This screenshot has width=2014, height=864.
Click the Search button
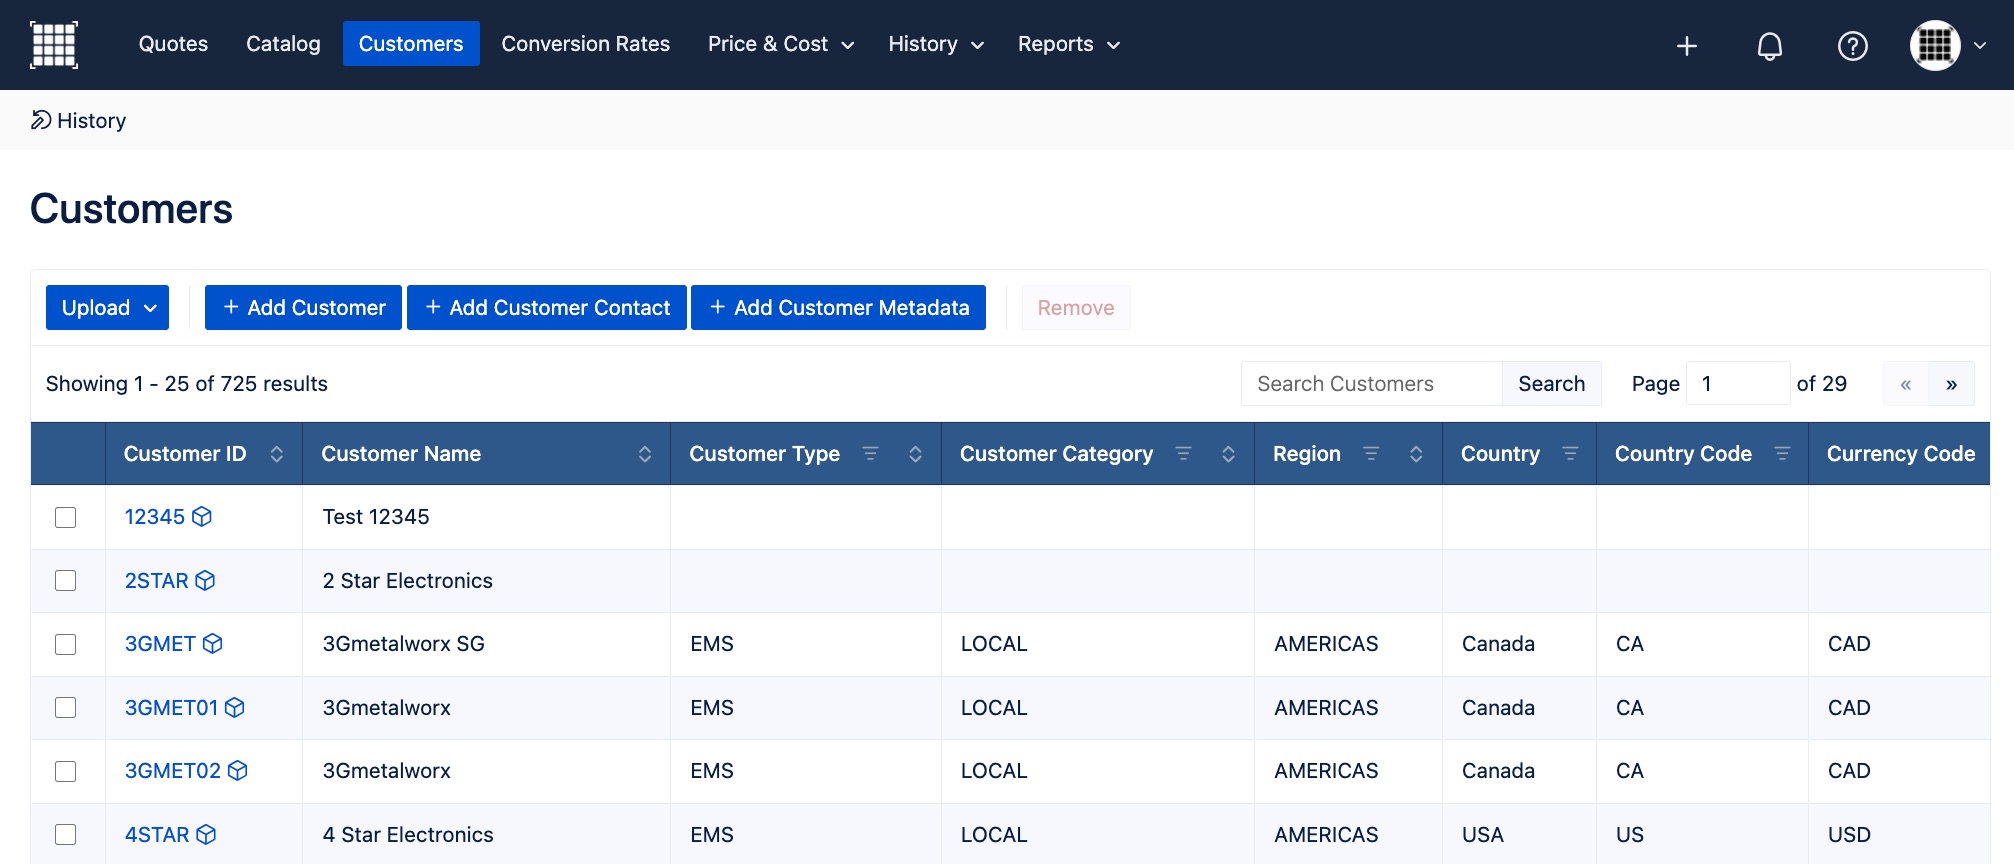point(1552,384)
